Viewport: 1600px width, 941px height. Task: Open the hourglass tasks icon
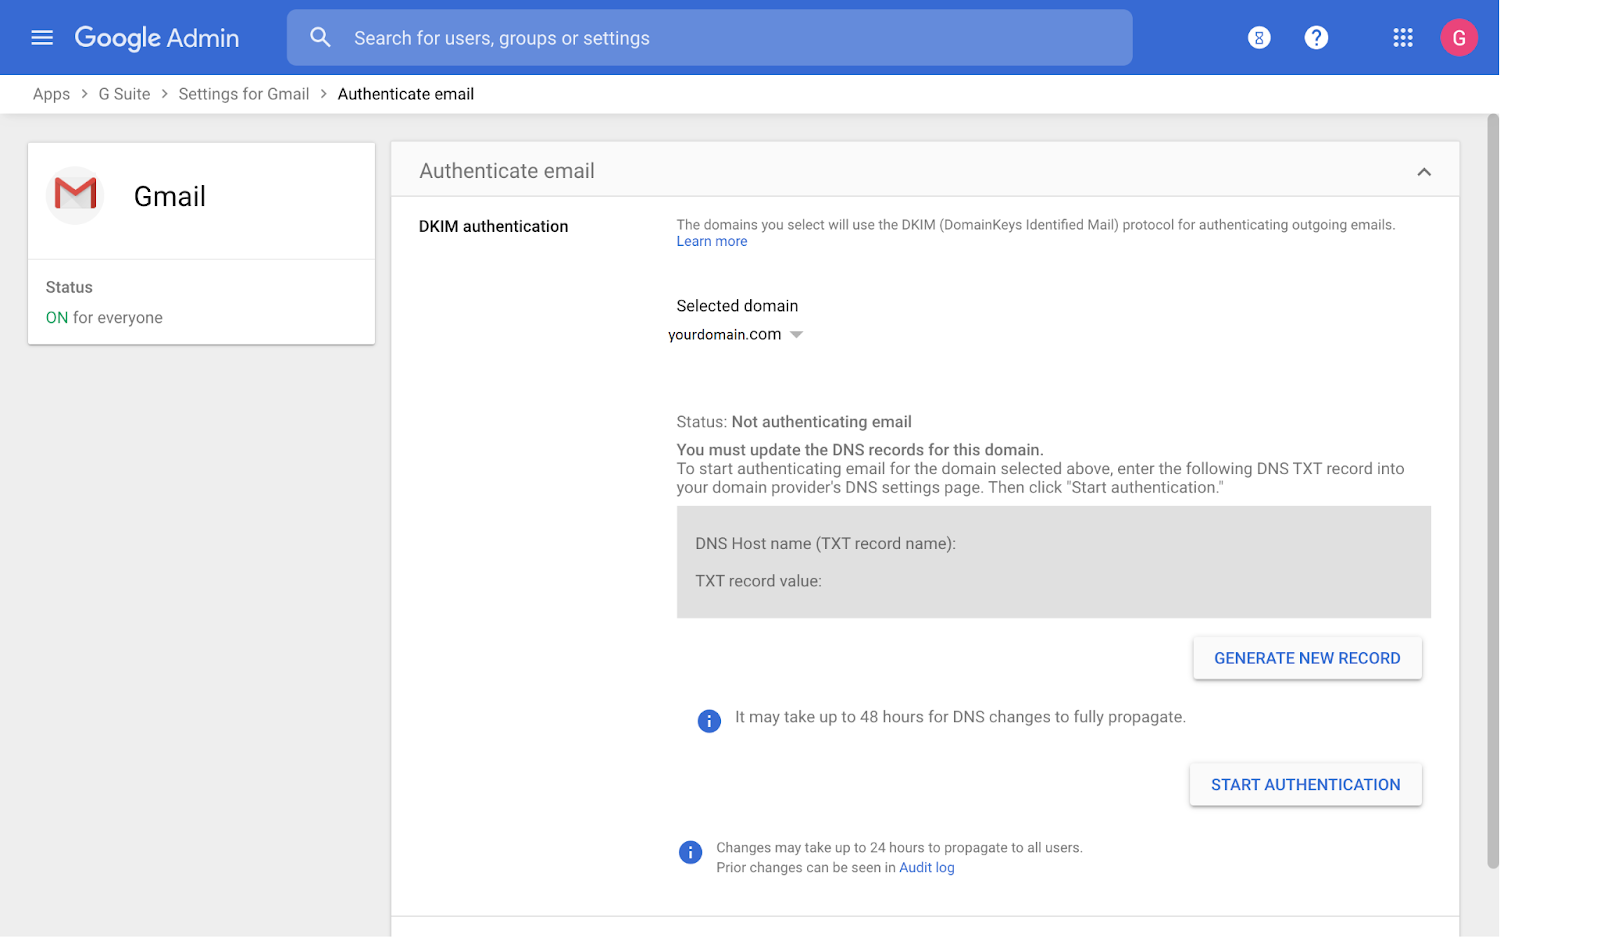click(x=1259, y=38)
